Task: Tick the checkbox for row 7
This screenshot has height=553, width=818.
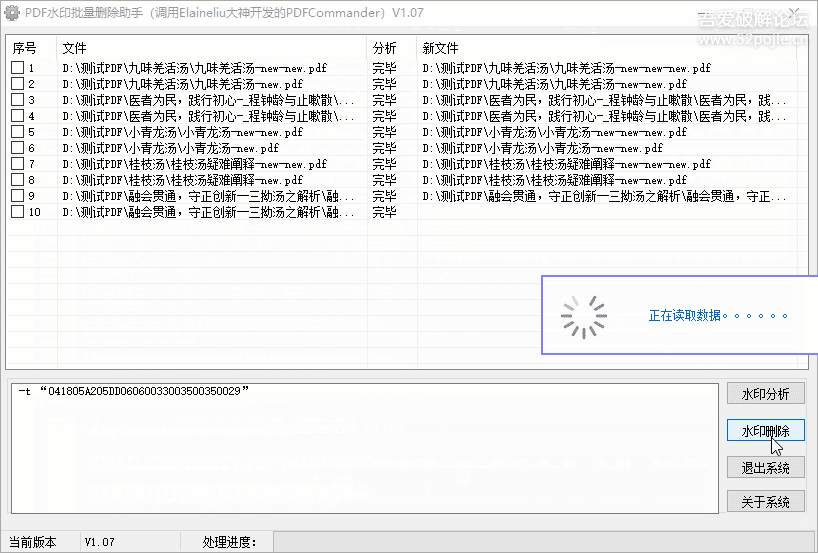Action: coord(18,163)
